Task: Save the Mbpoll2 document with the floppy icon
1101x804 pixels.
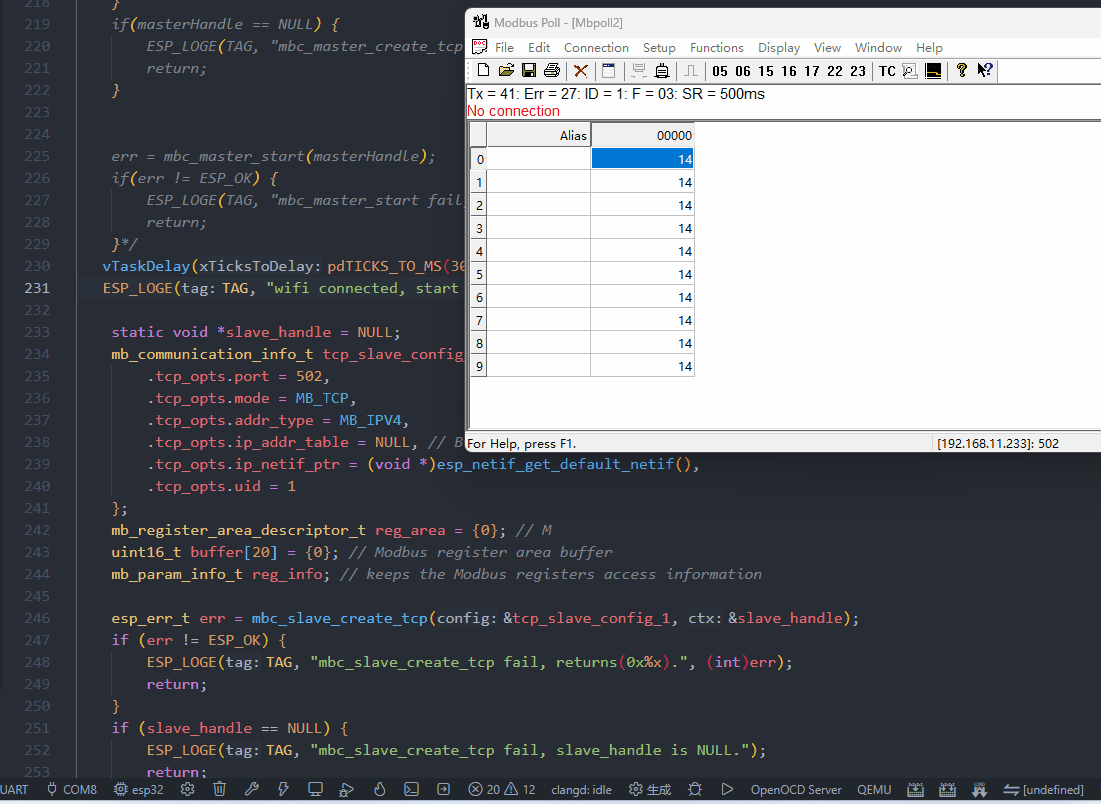Action: pyautogui.click(x=529, y=70)
